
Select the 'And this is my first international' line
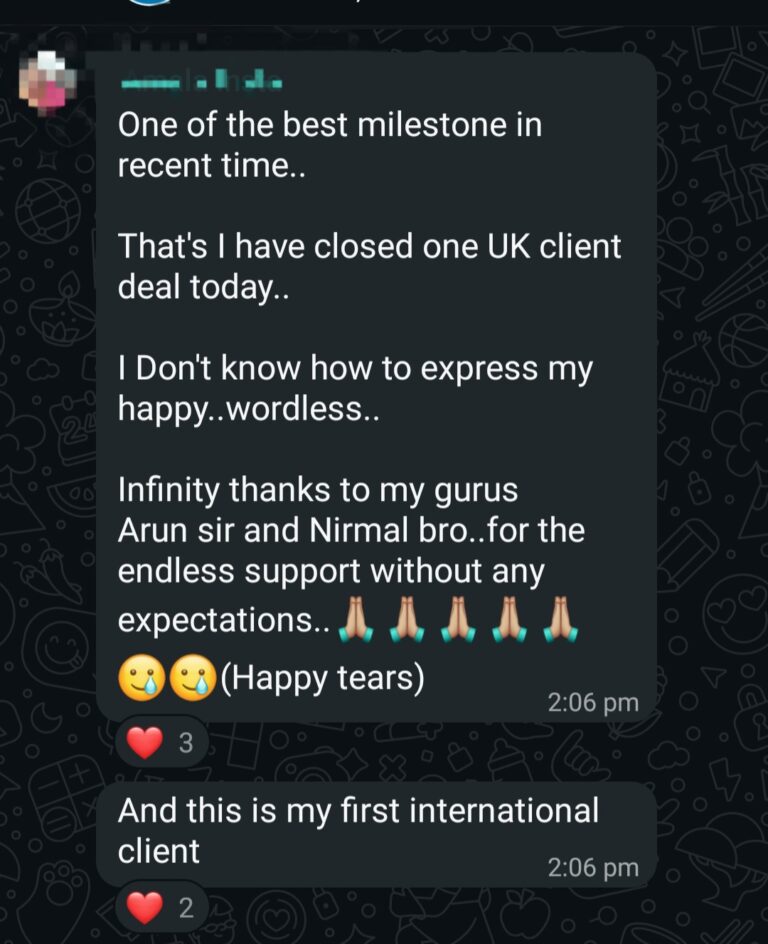pos(359,810)
